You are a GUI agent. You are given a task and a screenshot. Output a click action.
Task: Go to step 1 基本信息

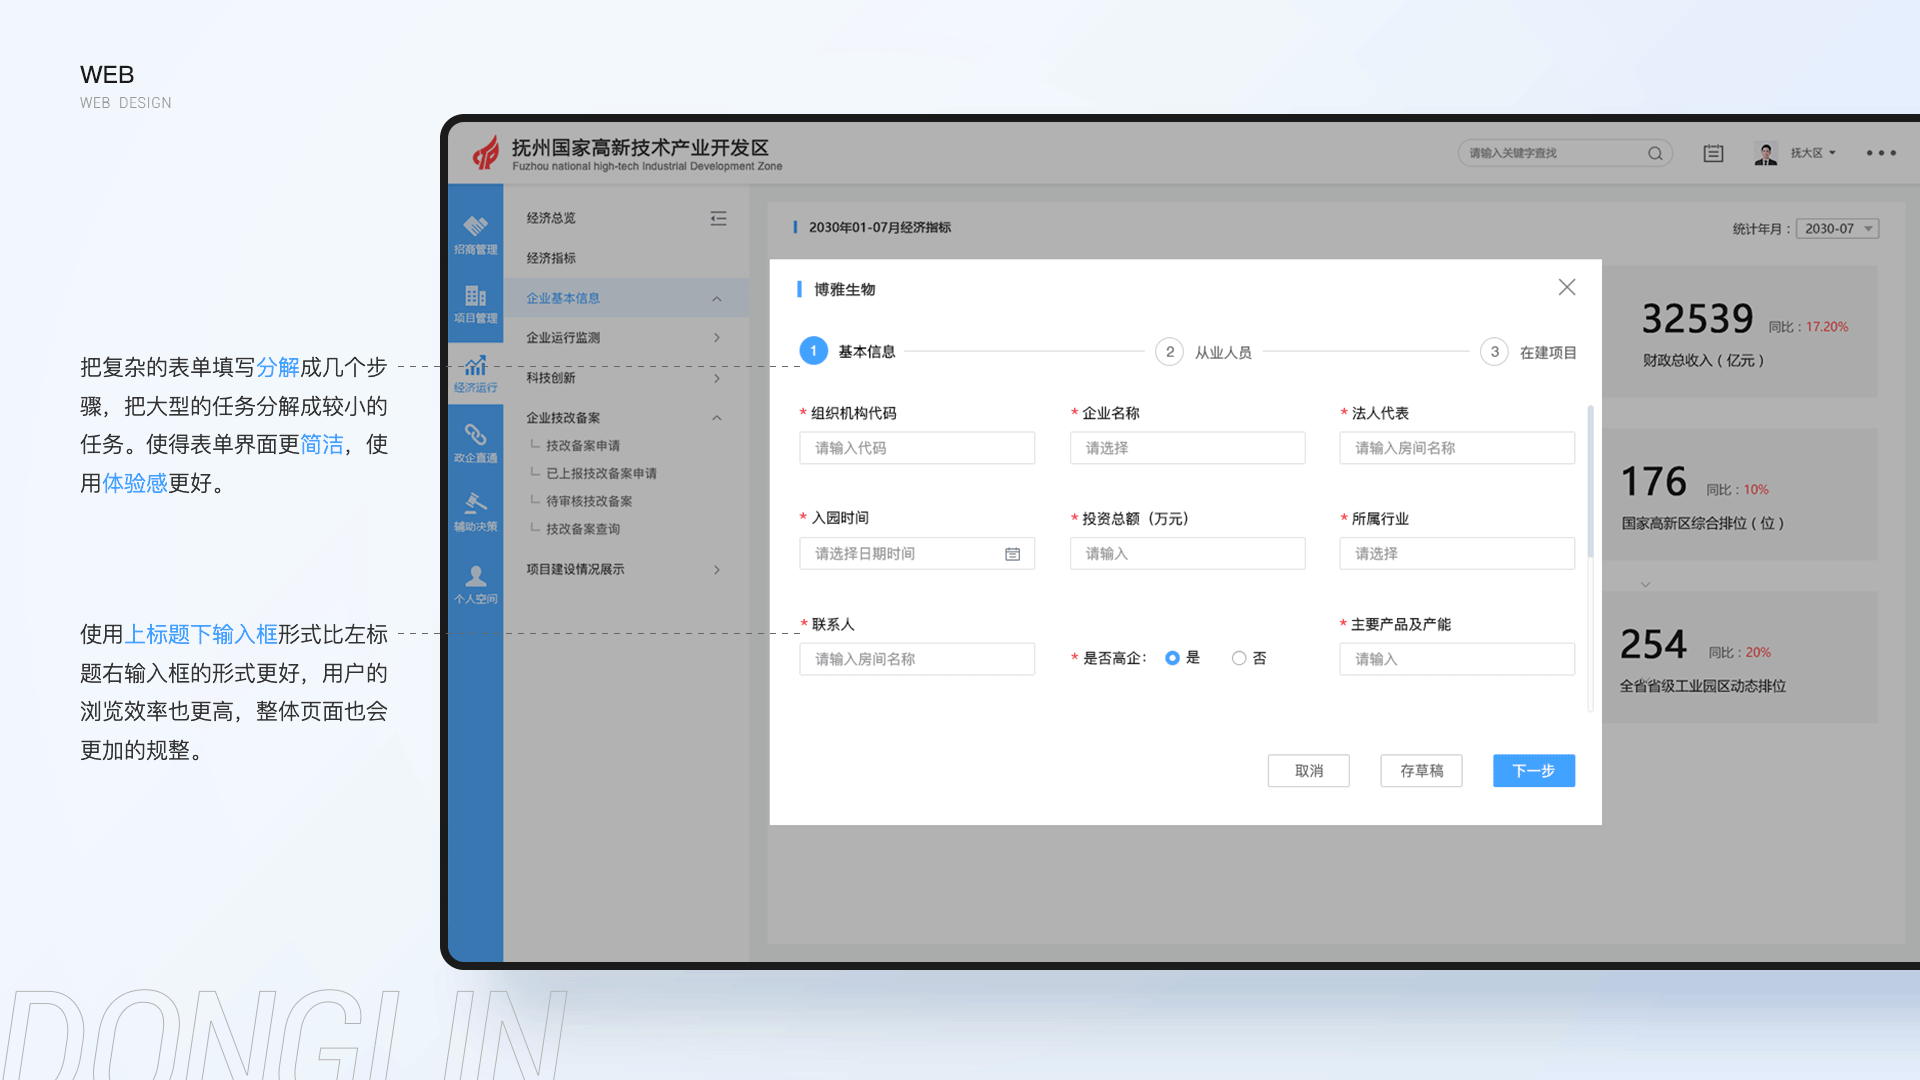[848, 351]
